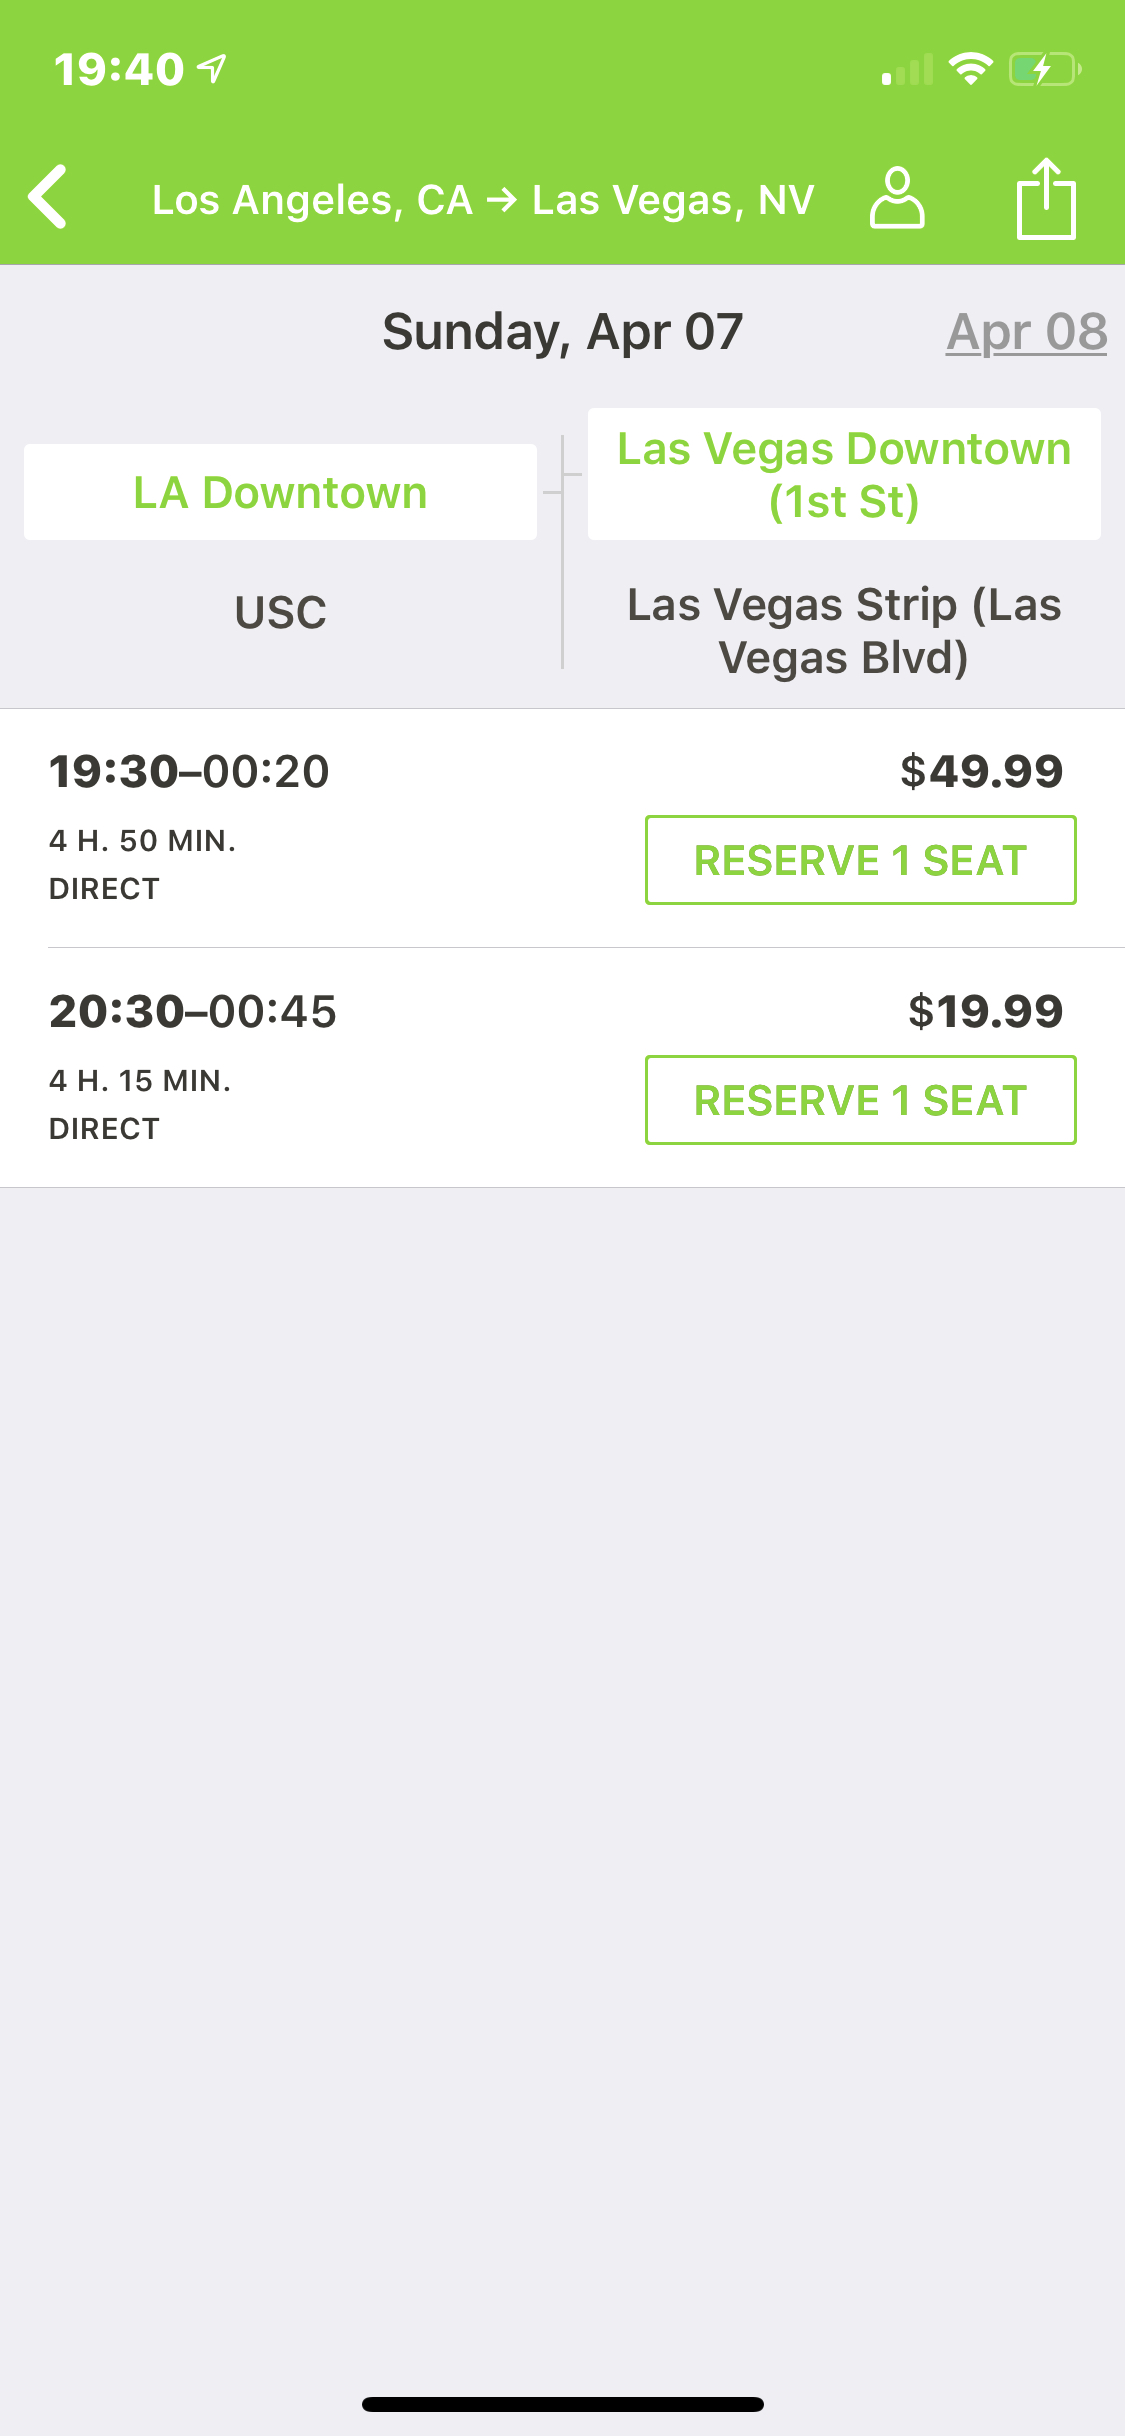The height and width of the screenshot is (2436, 1125).
Task: Open the user profile icon
Action: point(896,198)
